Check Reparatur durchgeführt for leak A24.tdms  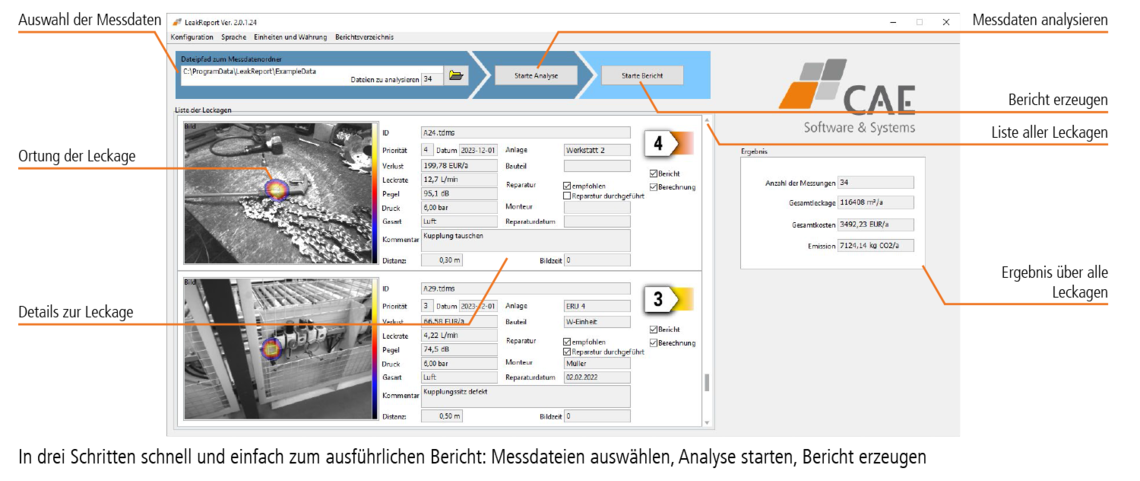point(567,195)
